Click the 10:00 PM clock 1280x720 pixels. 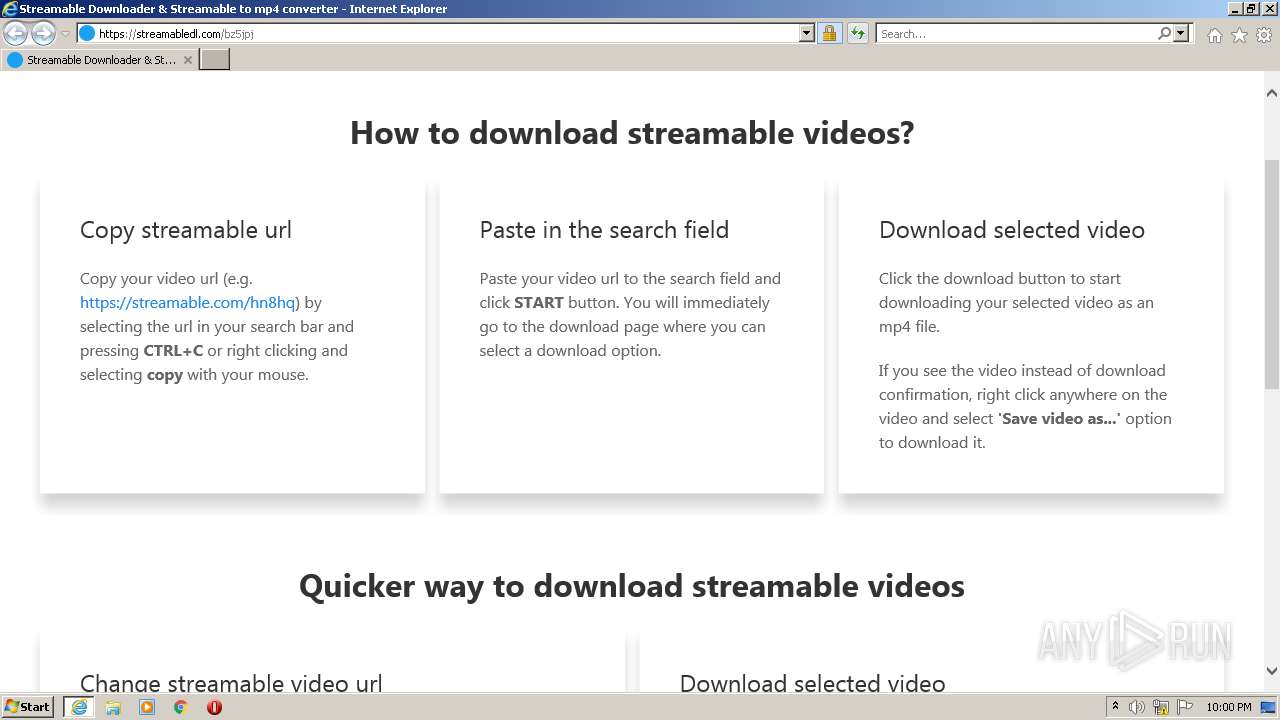tap(1229, 707)
